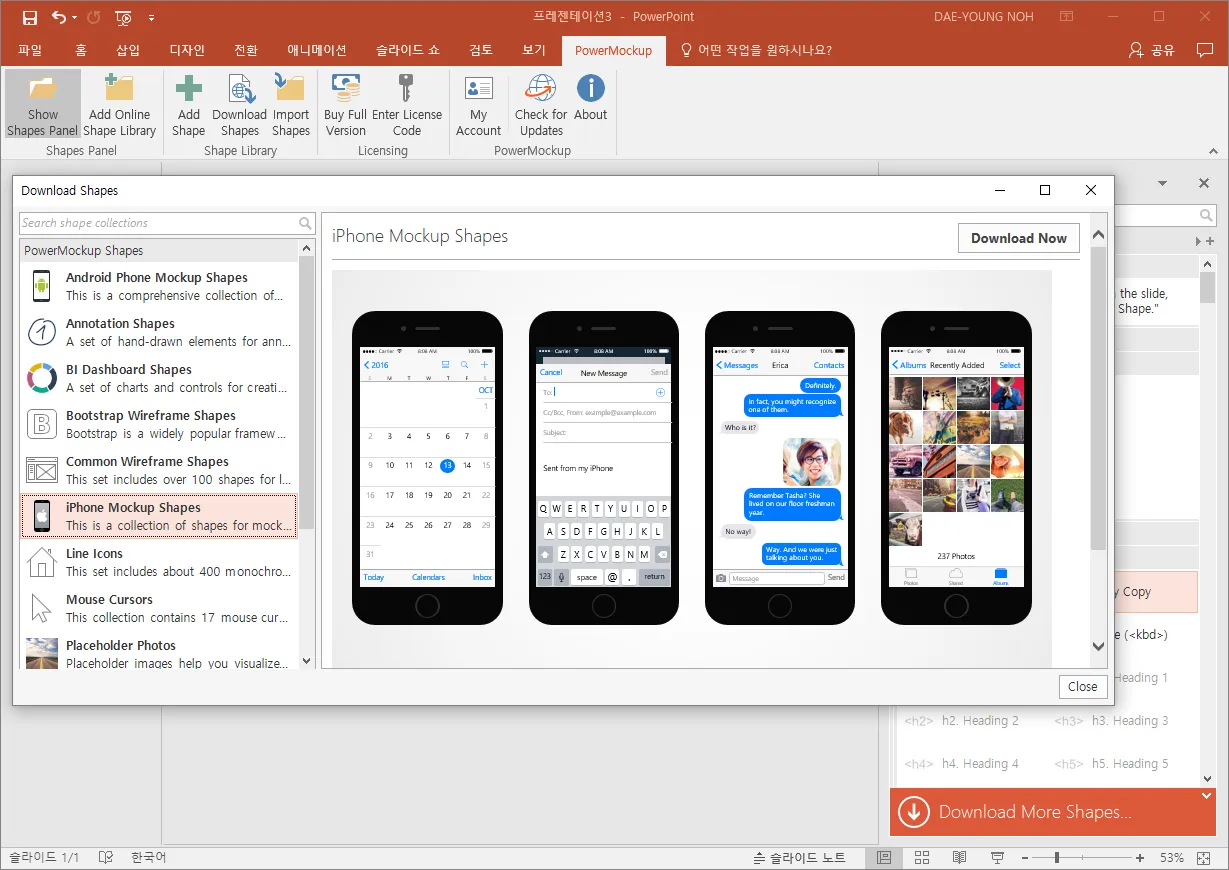This screenshot has width=1229, height=870.
Task: Open Import Shapes in the ribbon
Action: pos(291,104)
